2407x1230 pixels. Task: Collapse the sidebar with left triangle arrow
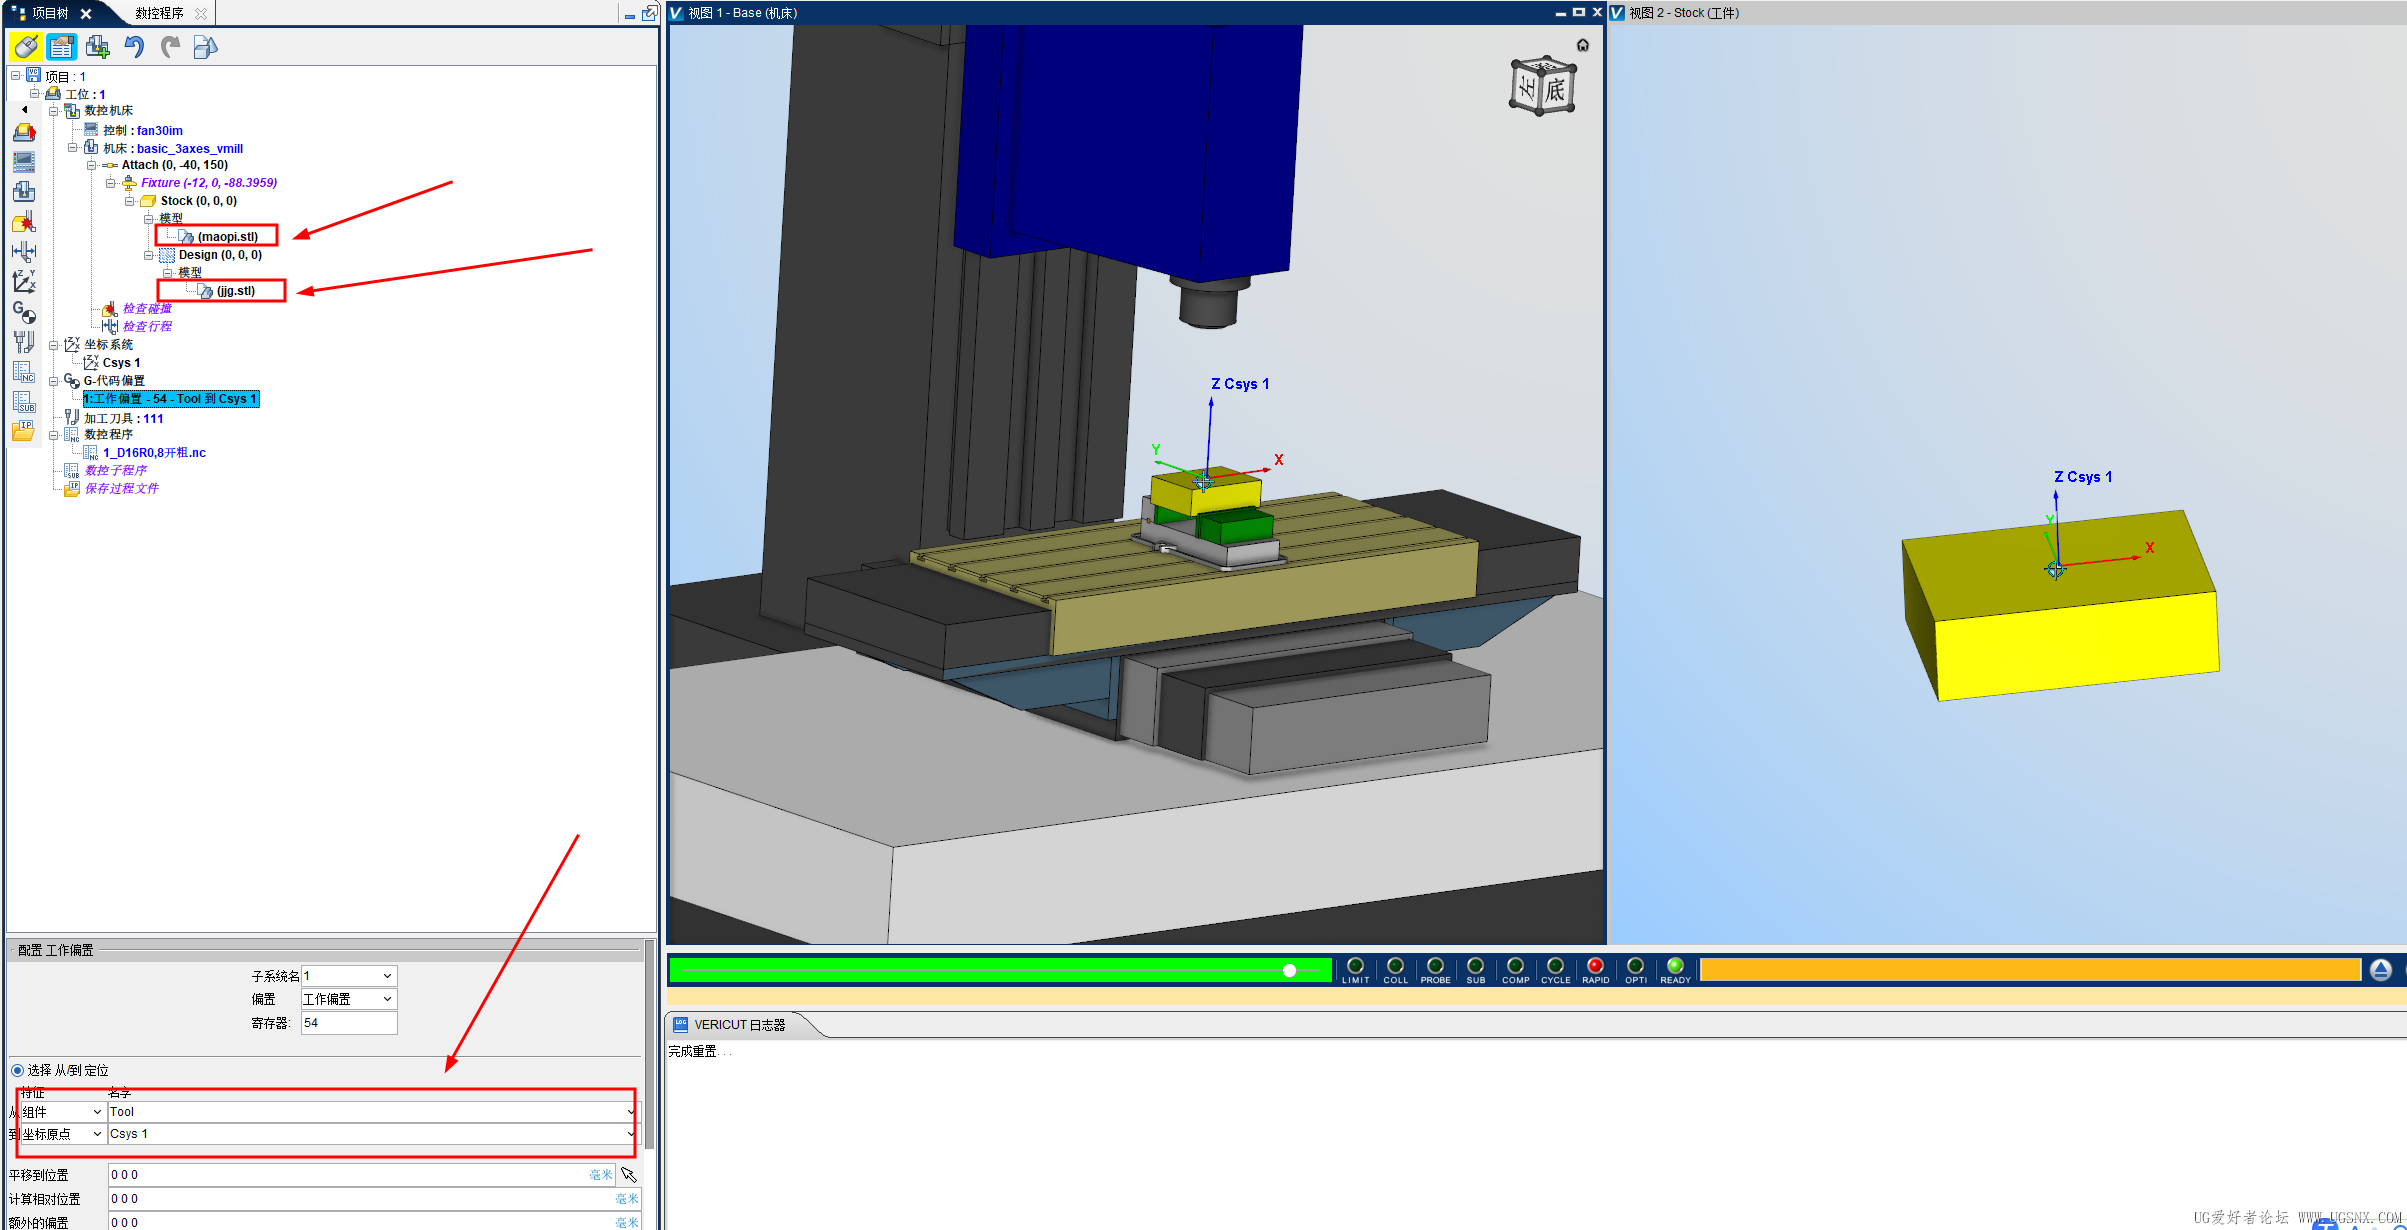coord(24,109)
